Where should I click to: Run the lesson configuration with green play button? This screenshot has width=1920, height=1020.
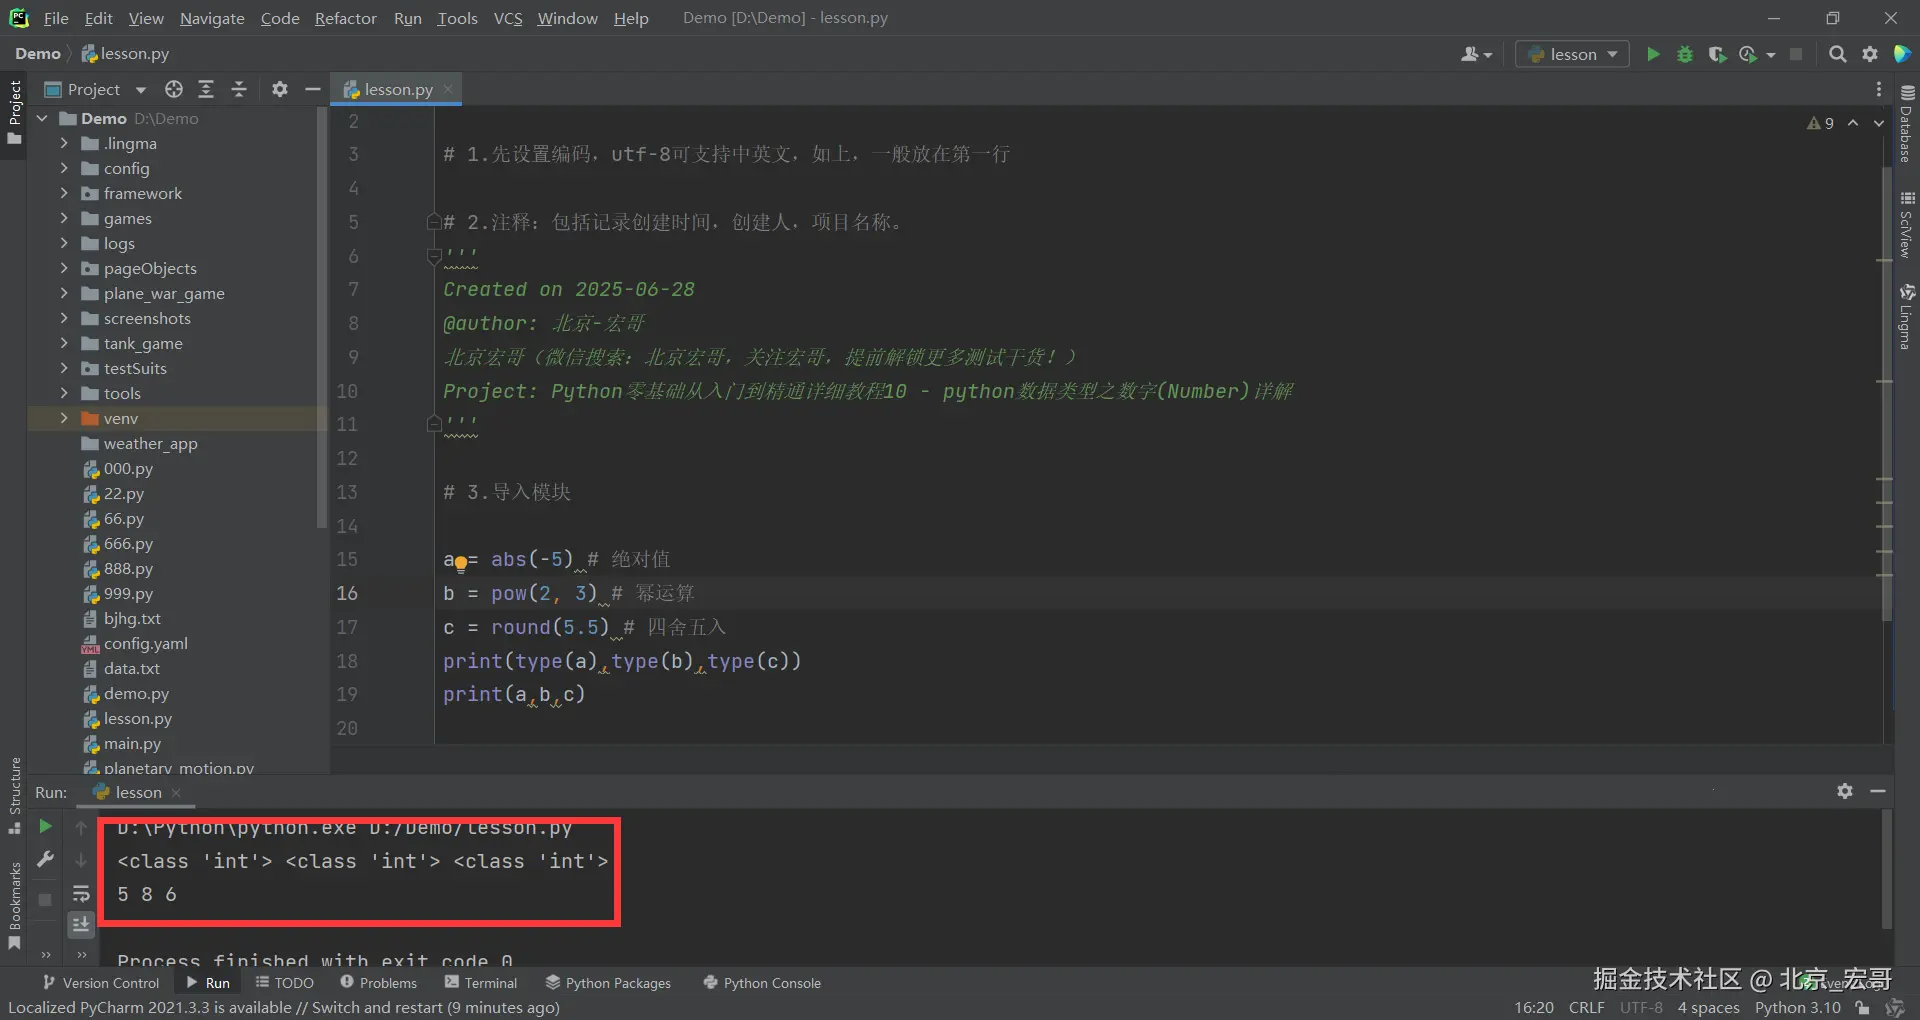pos(1653,54)
